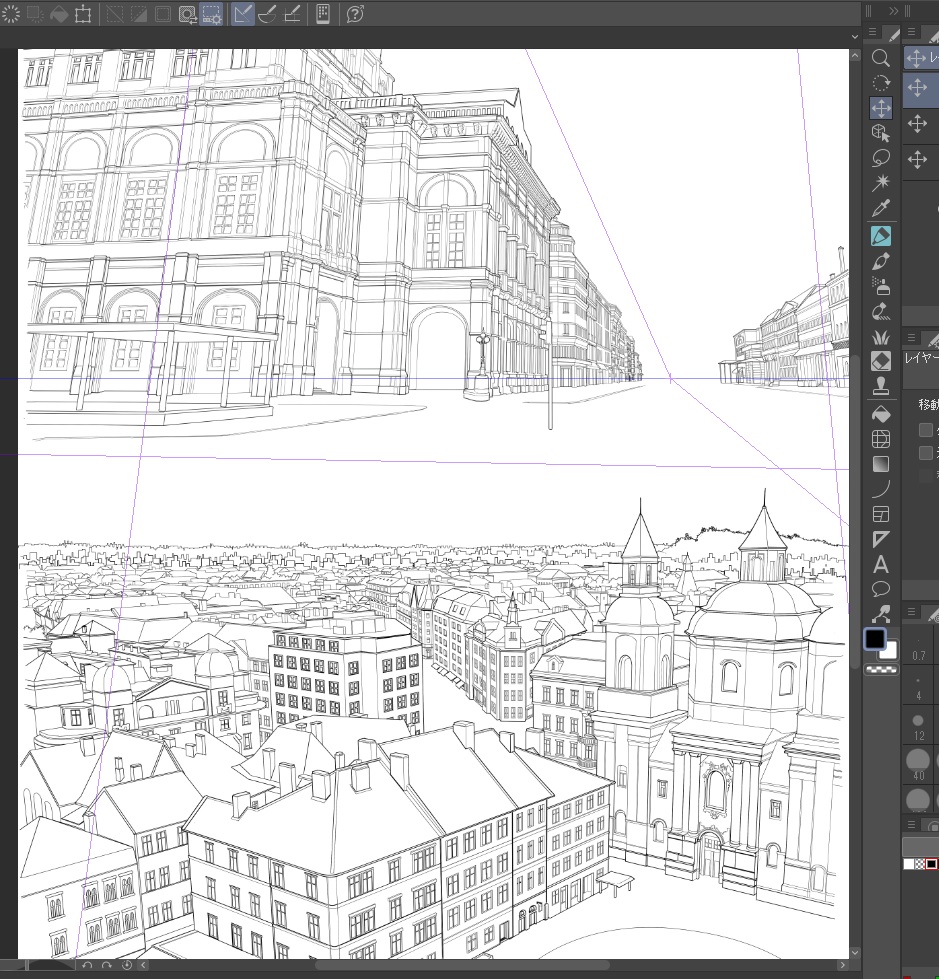Open the brush size palette hamburger menu

coord(912,612)
